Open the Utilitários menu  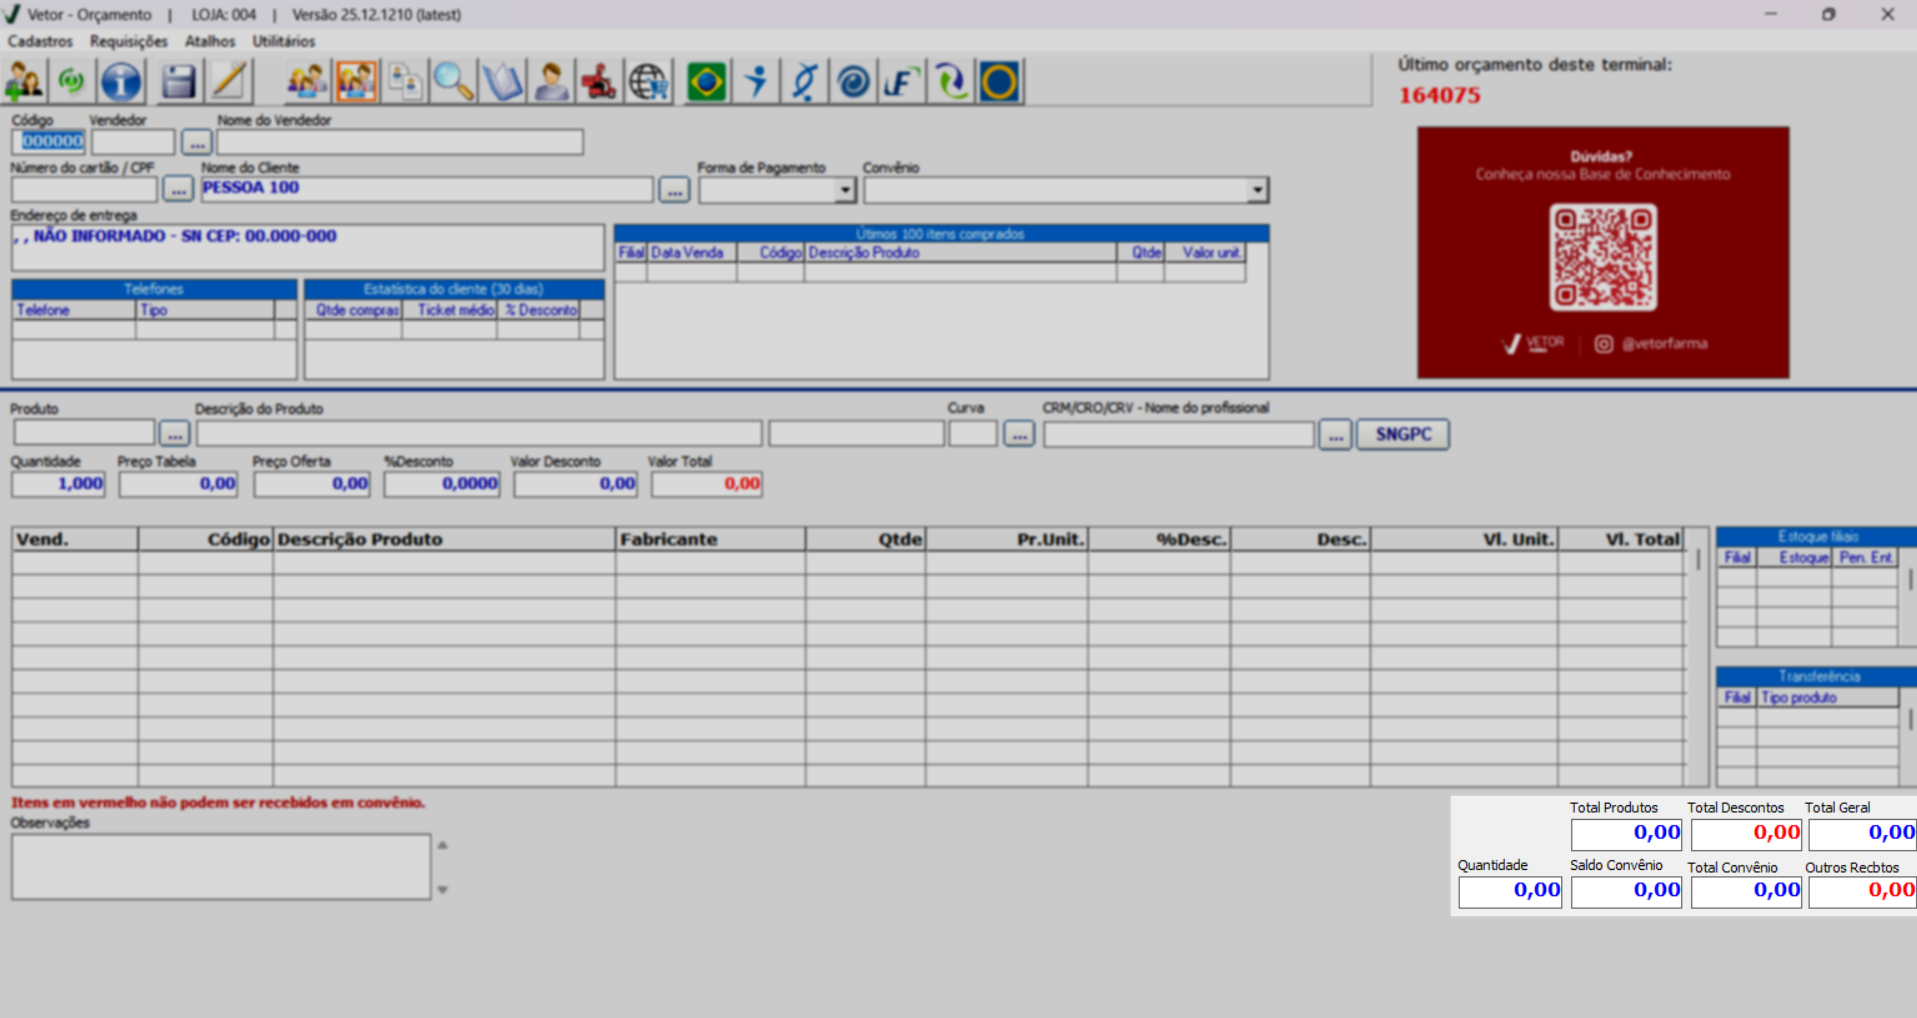[x=284, y=41]
